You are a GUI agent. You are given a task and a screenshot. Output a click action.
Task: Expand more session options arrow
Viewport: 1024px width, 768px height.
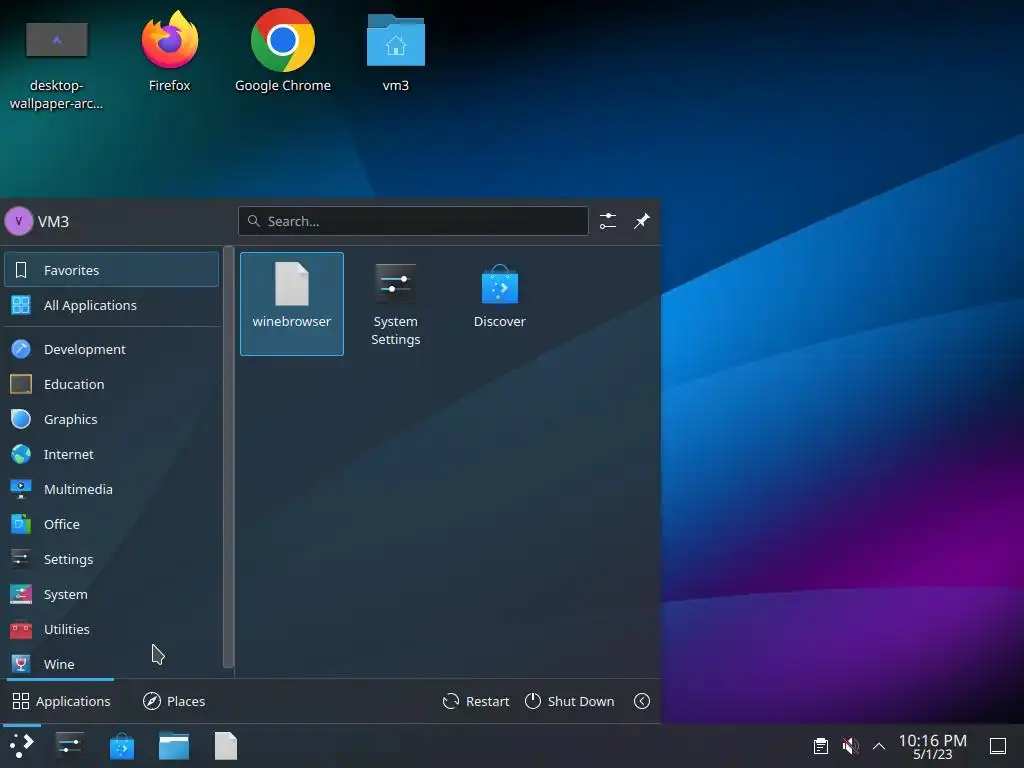pos(642,701)
